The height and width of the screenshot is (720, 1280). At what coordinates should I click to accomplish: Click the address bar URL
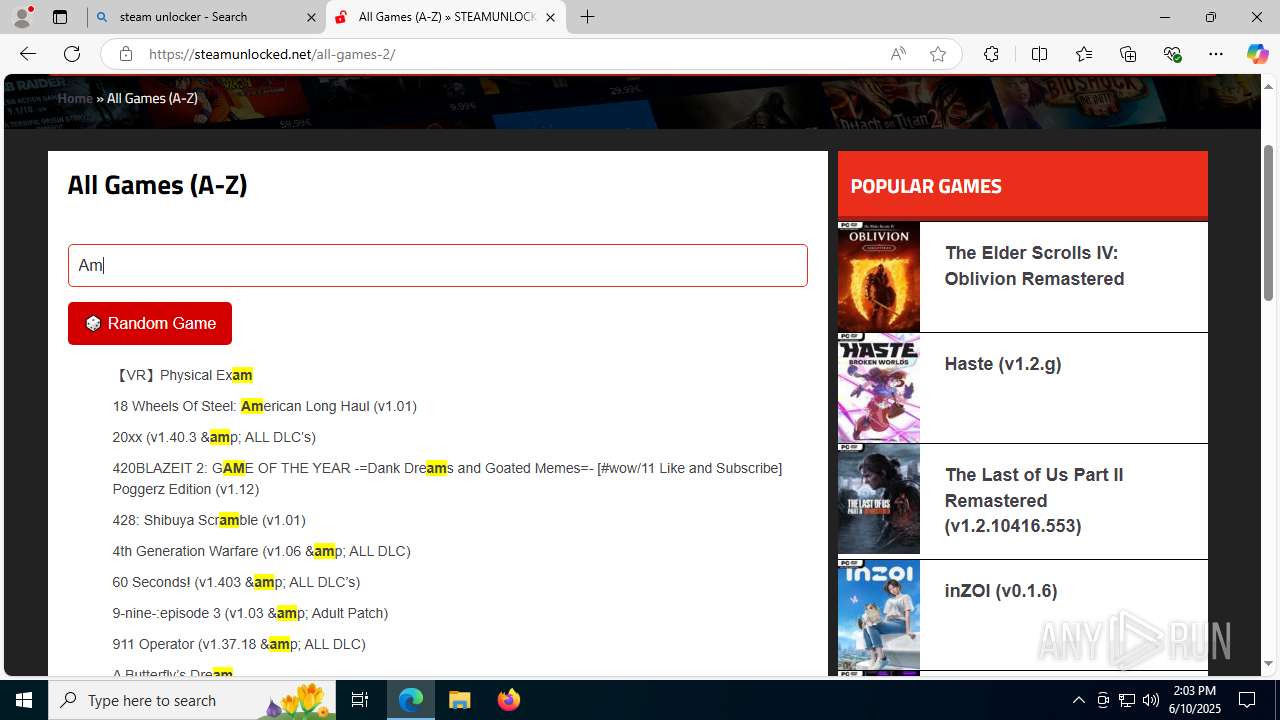272,54
